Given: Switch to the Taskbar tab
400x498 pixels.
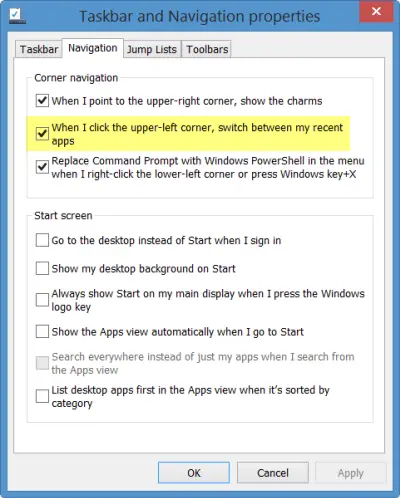Looking at the screenshot, I should (39, 49).
